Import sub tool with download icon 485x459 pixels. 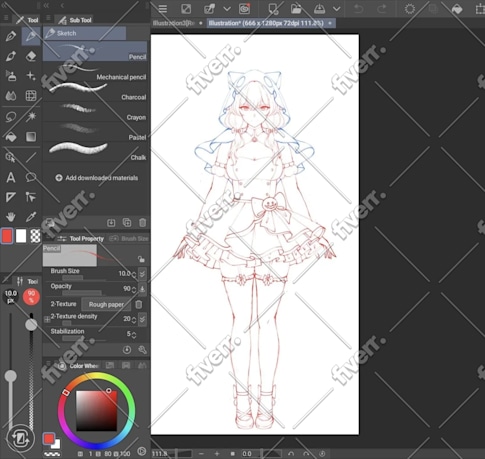(111, 223)
